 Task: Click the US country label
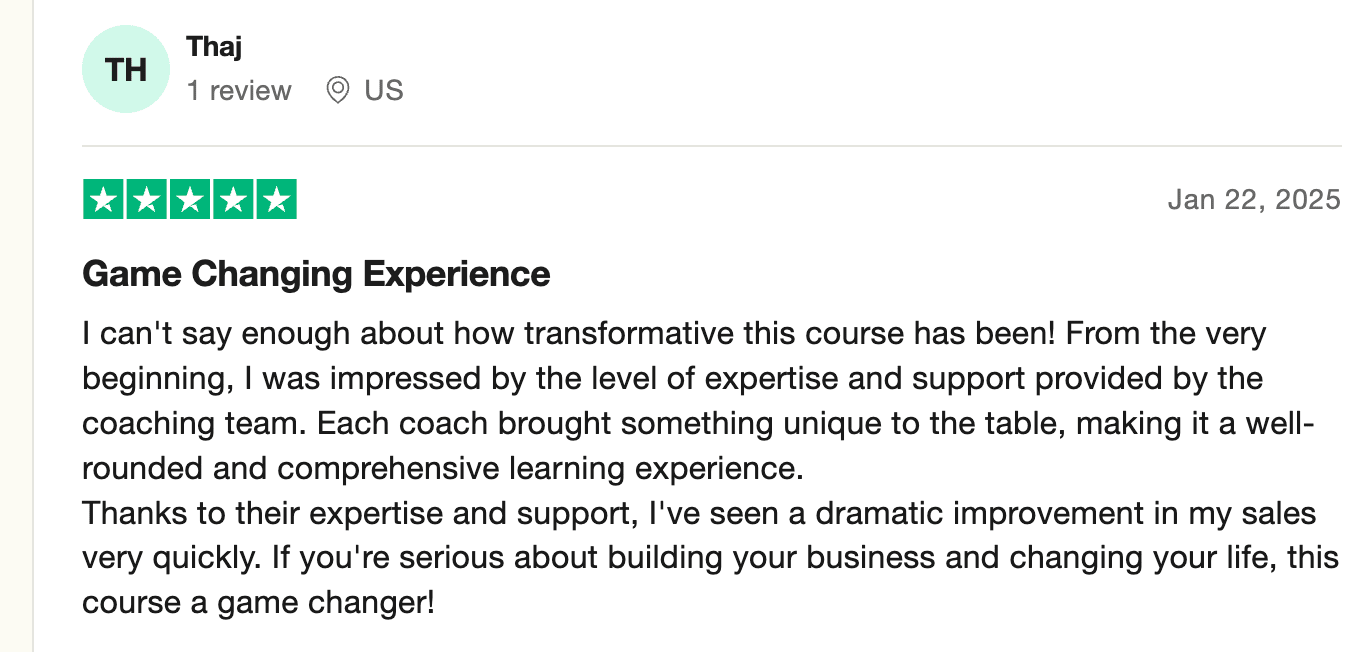383,91
